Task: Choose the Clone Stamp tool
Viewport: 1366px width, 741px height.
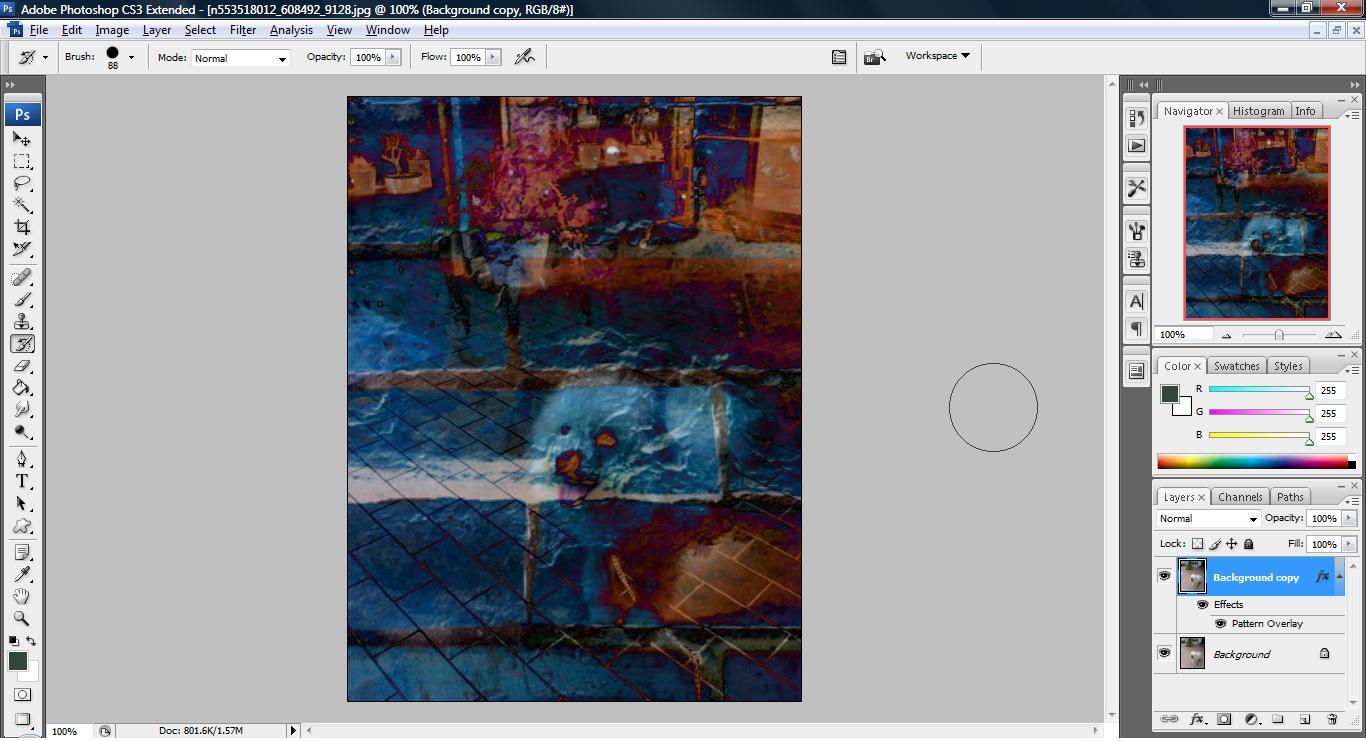Action: tap(22, 322)
